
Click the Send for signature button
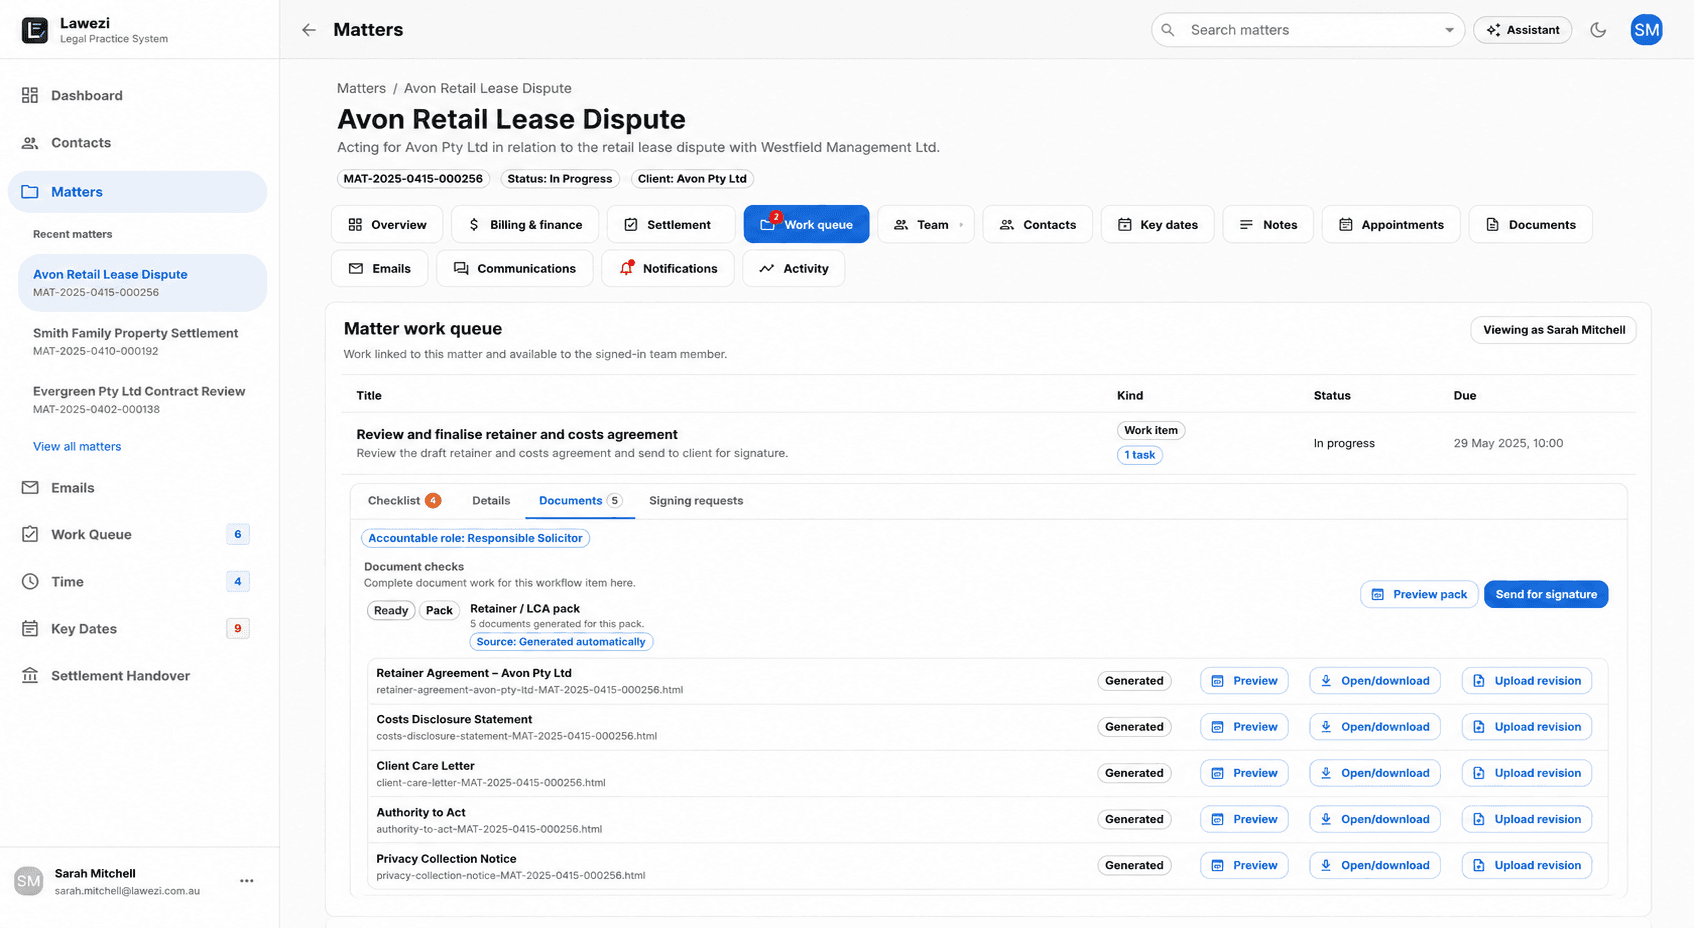(x=1546, y=594)
